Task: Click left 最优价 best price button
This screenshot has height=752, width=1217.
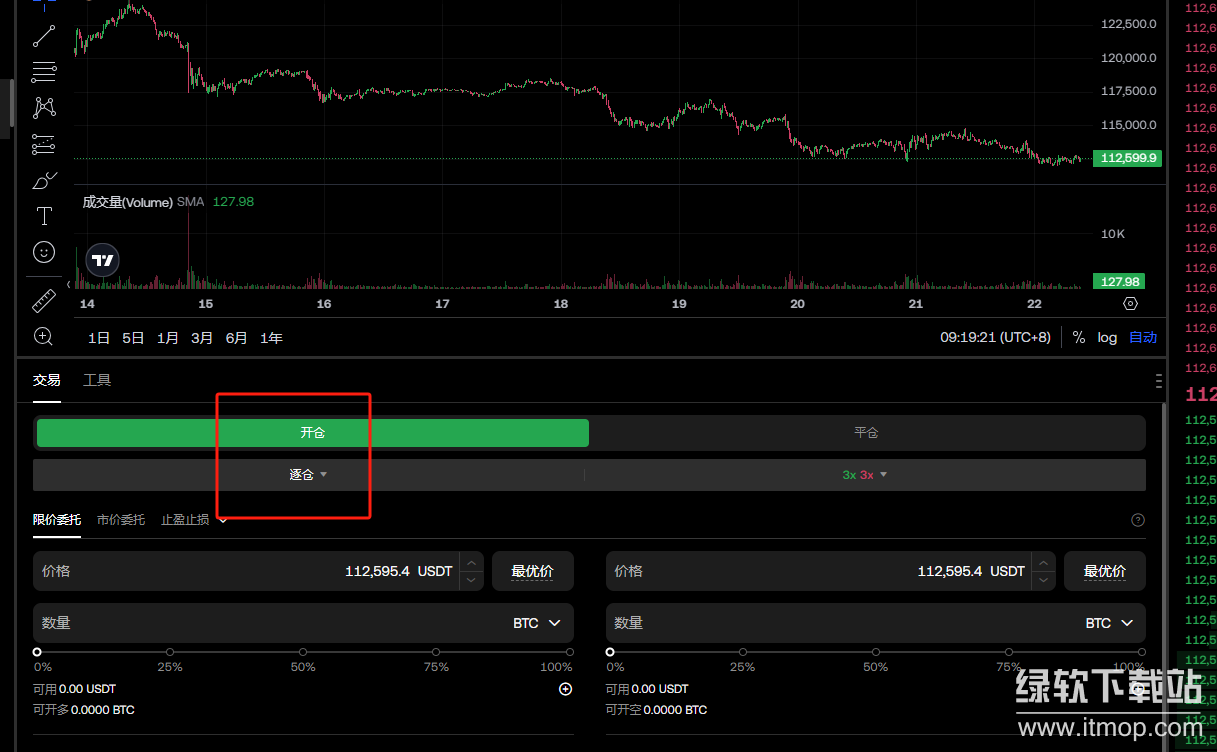Action: (532, 572)
